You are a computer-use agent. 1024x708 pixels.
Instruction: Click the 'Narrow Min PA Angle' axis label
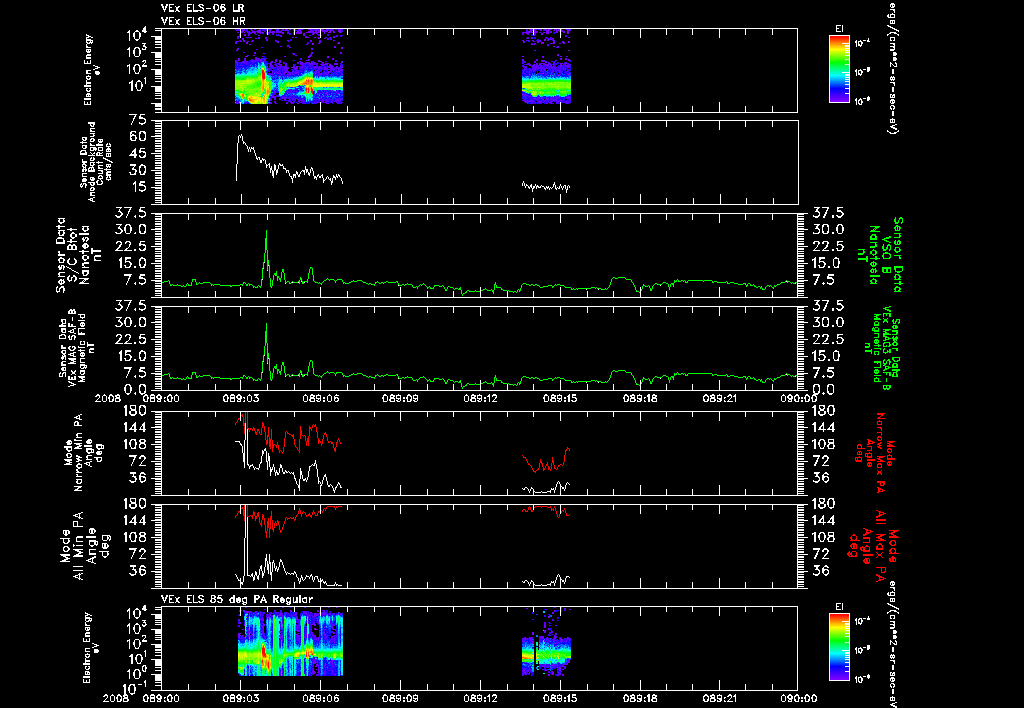pos(83,455)
